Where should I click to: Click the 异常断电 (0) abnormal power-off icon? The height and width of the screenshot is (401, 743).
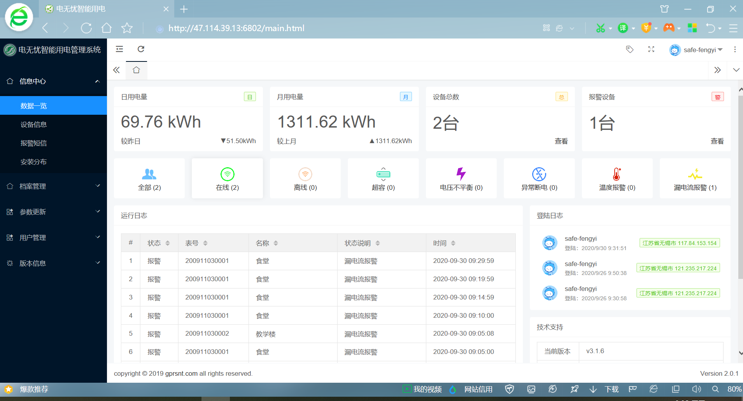pyautogui.click(x=539, y=175)
